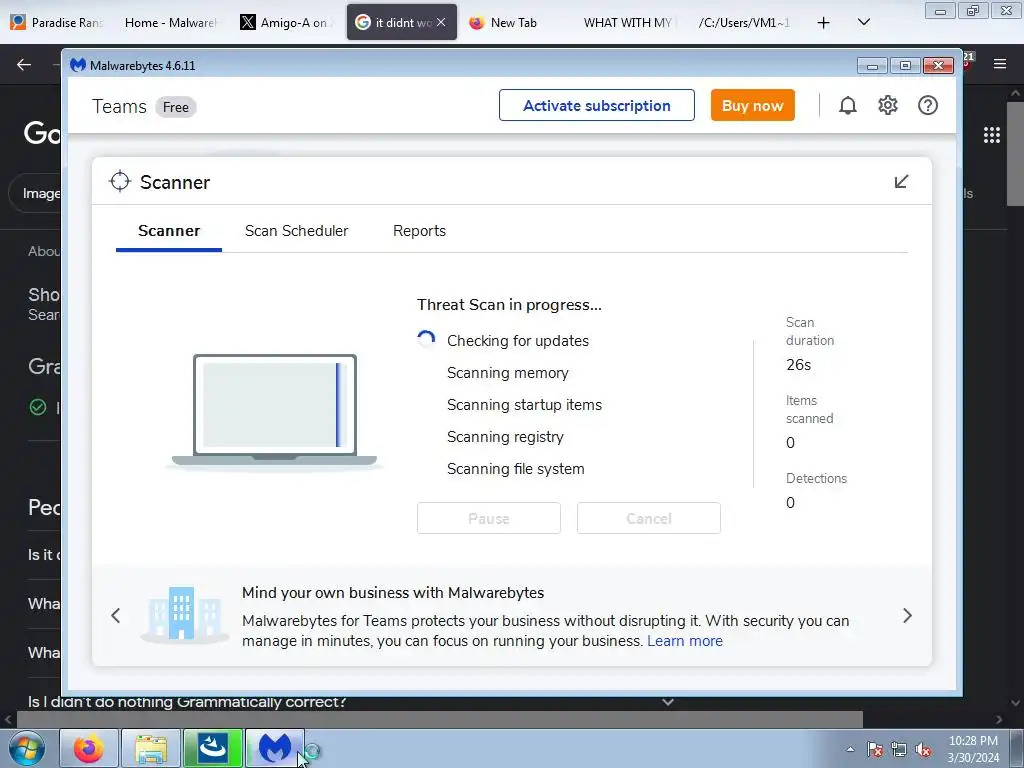Pause the threat scan
This screenshot has width=1024, height=768.
pos(488,518)
